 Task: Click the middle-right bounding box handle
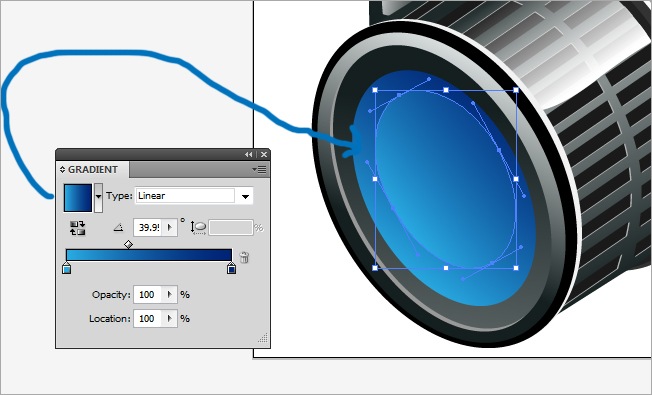tap(516, 179)
